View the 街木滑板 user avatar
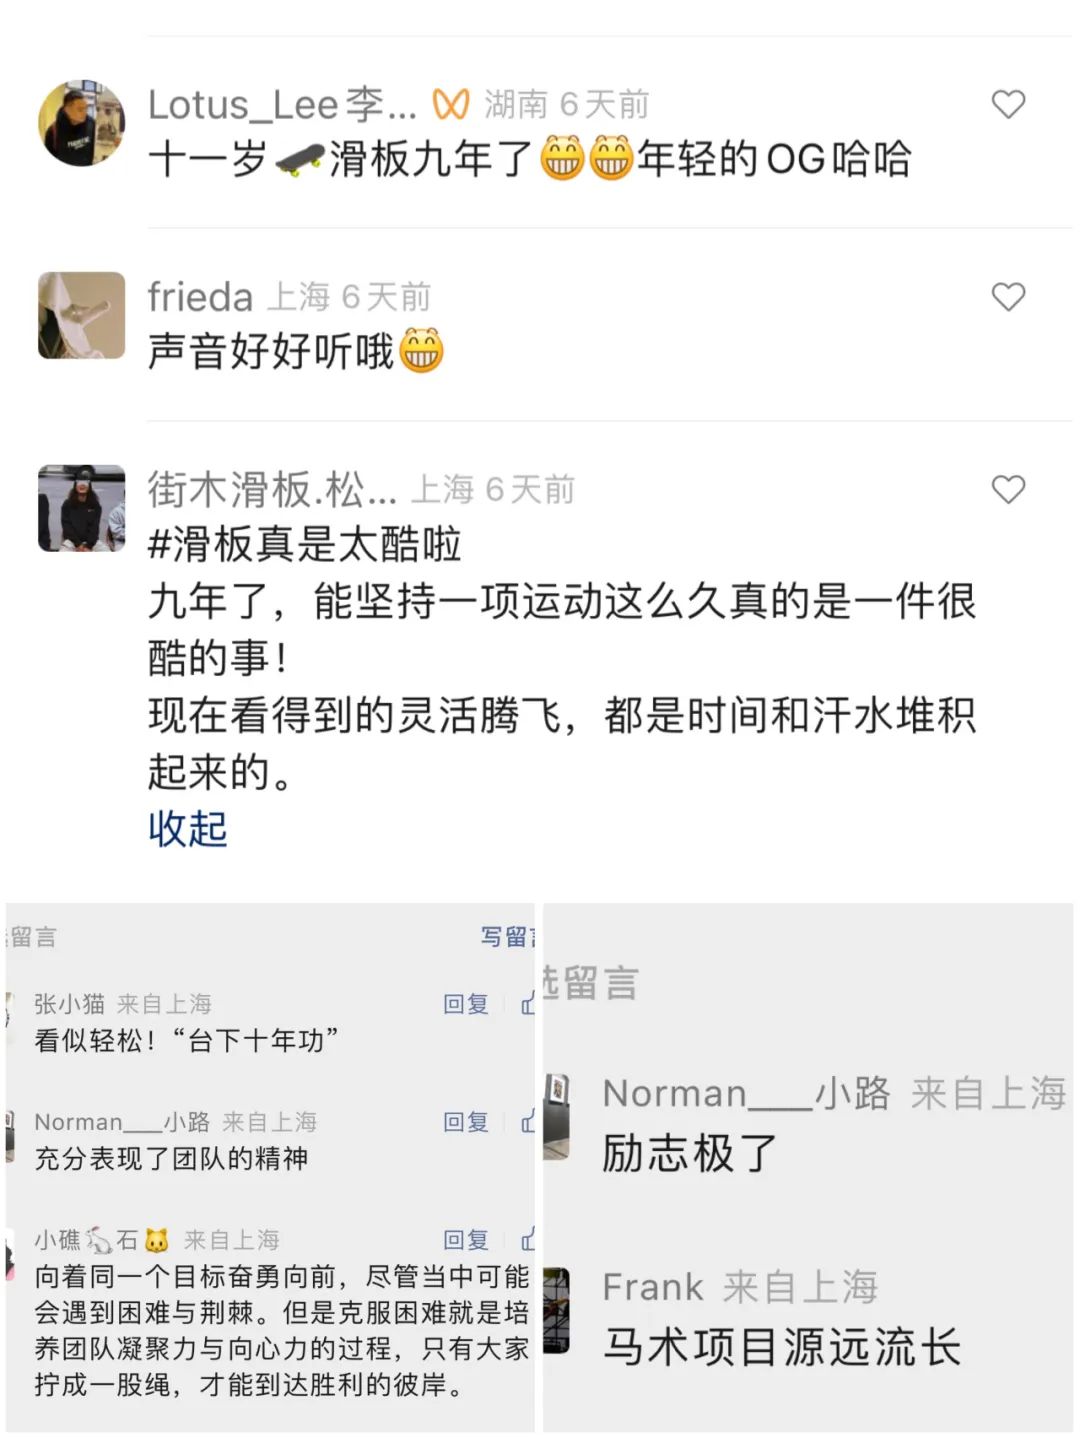The image size is (1080, 1438). (x=82, y=508)
